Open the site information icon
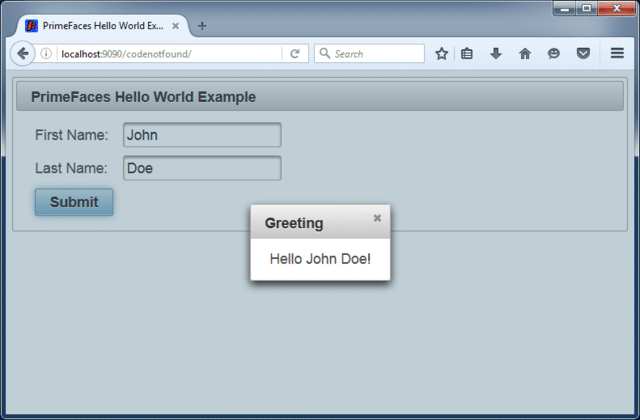Screen dimensions: 640x420 [x=46, y=53]
